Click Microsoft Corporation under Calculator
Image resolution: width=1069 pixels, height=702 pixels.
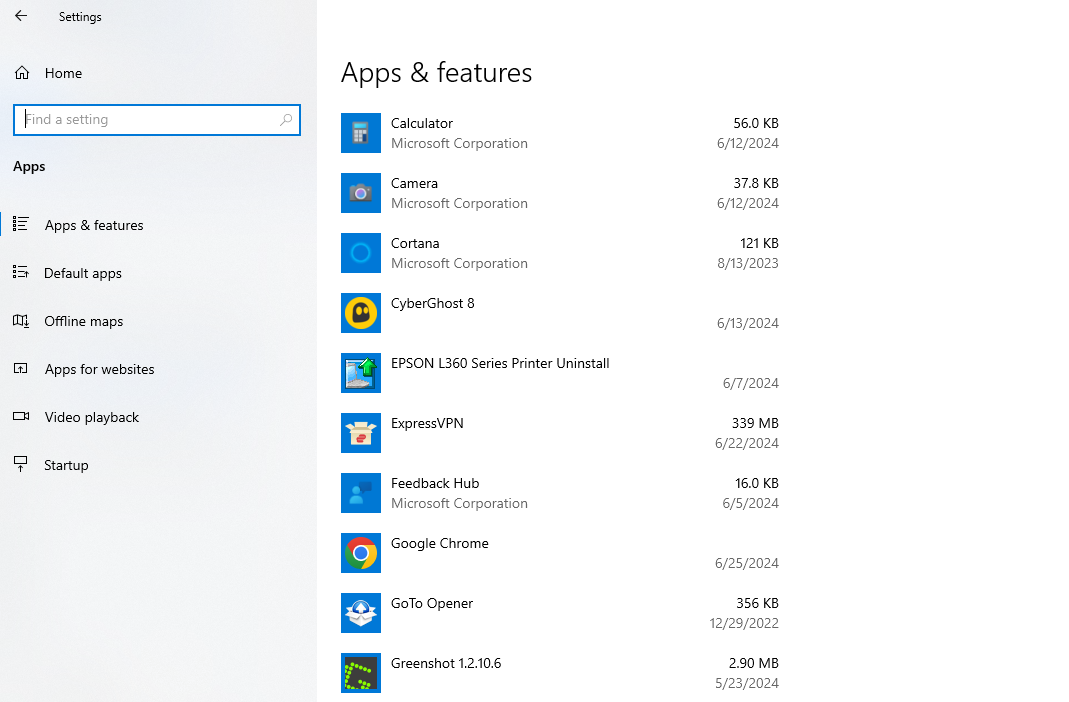tap(459, 143)
